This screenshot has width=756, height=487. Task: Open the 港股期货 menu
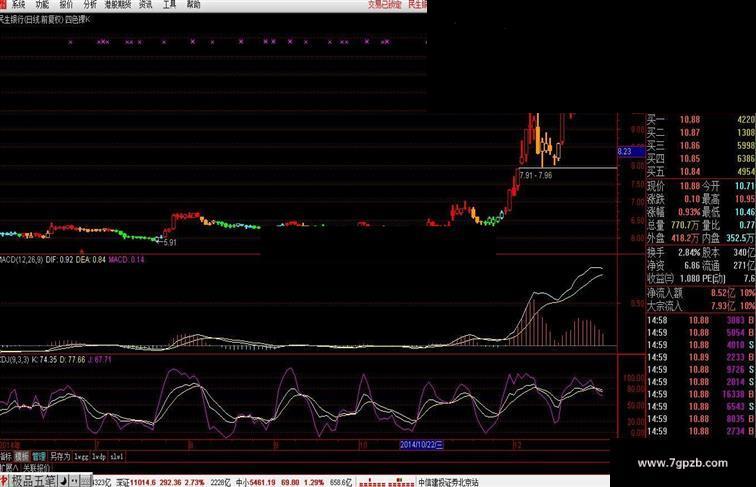pos(118,4)
